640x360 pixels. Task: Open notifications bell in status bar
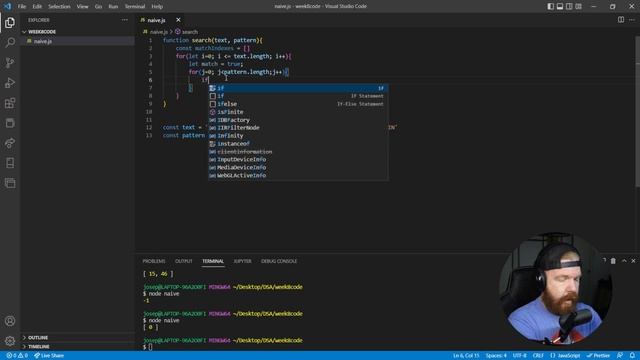(632, 356)
